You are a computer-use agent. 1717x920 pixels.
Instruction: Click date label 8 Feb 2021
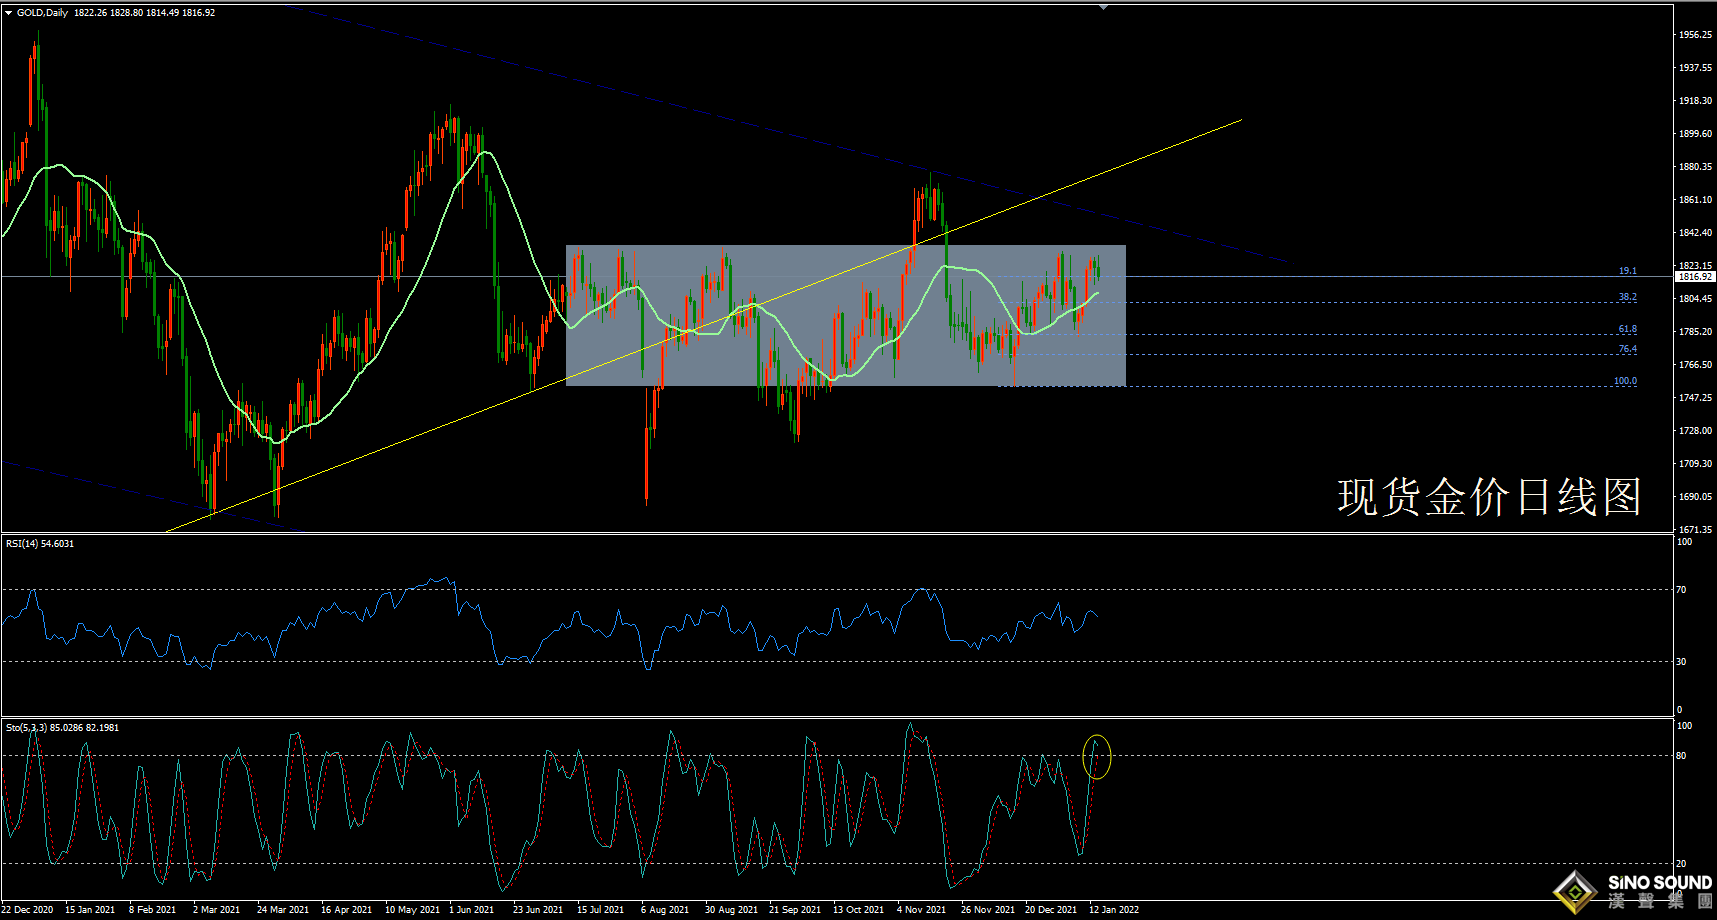(152, 910)
